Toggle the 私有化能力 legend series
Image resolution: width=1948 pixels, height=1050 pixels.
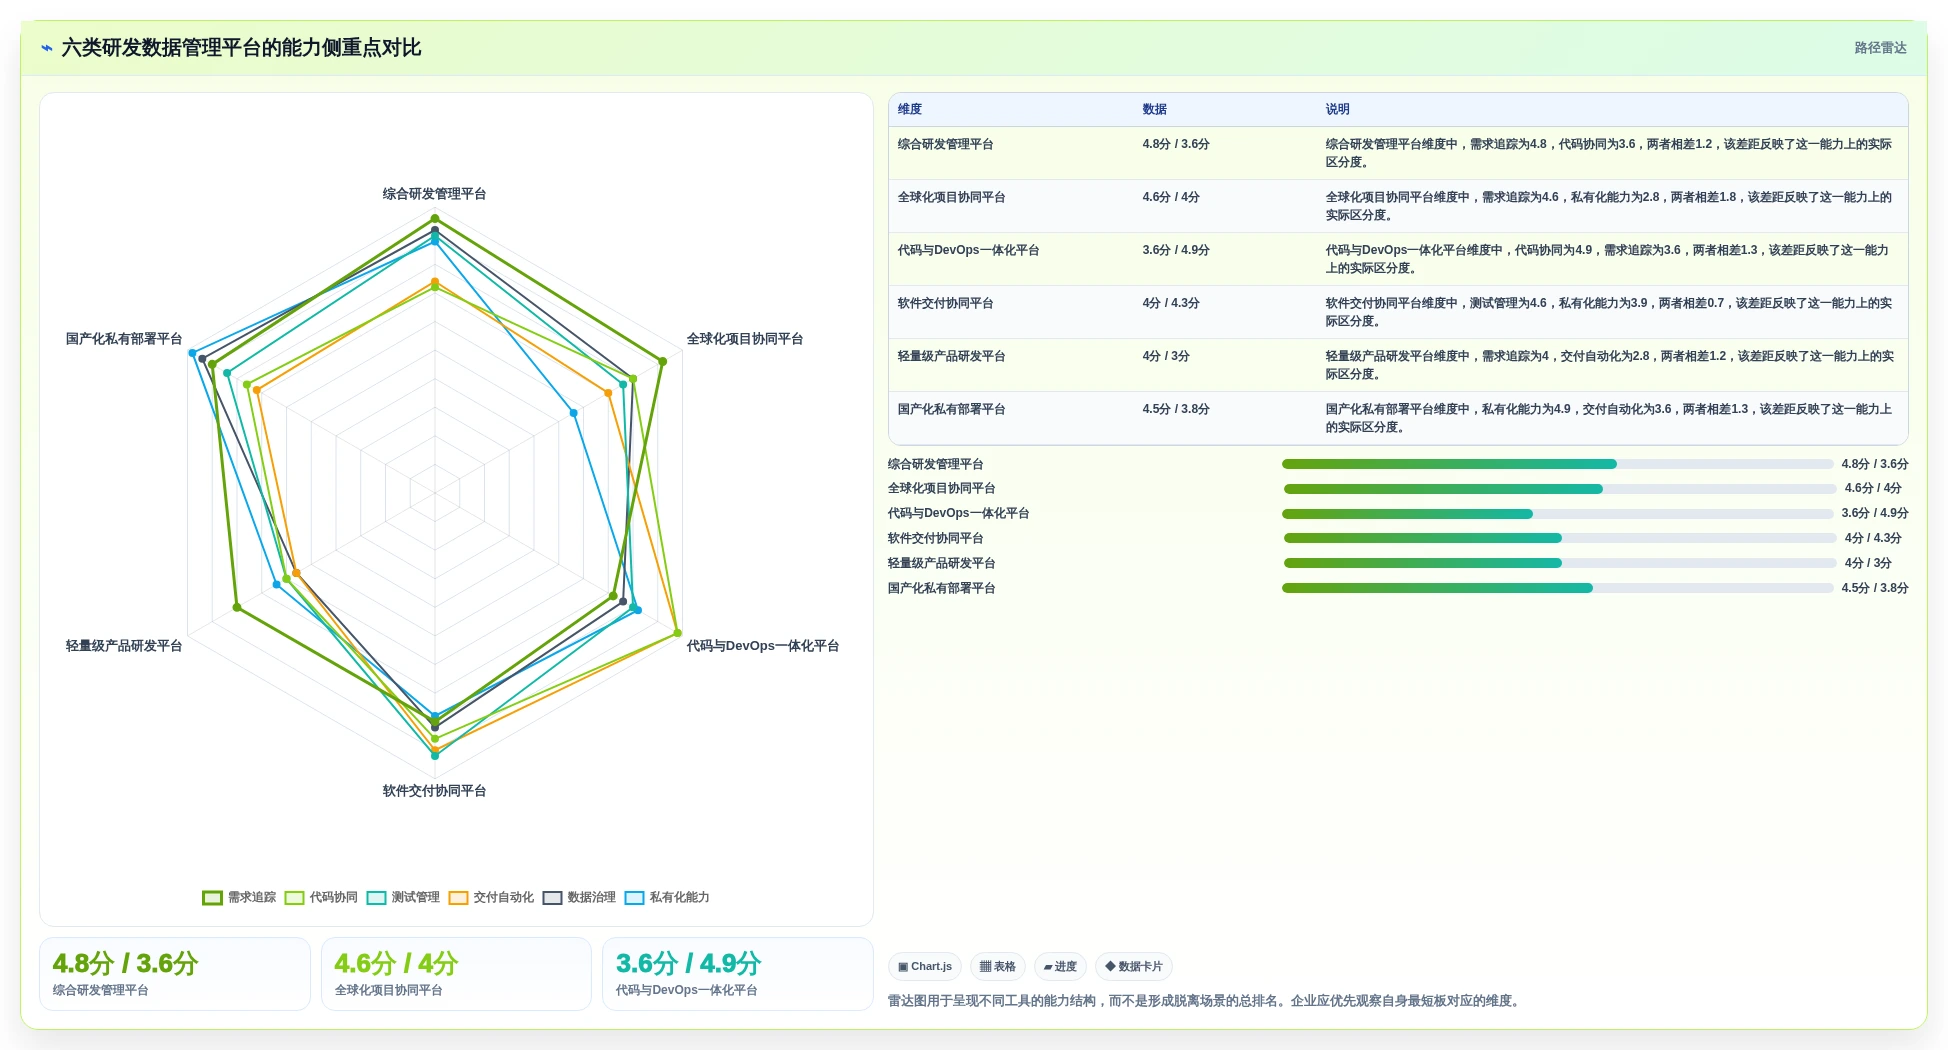tap(667, 897)
